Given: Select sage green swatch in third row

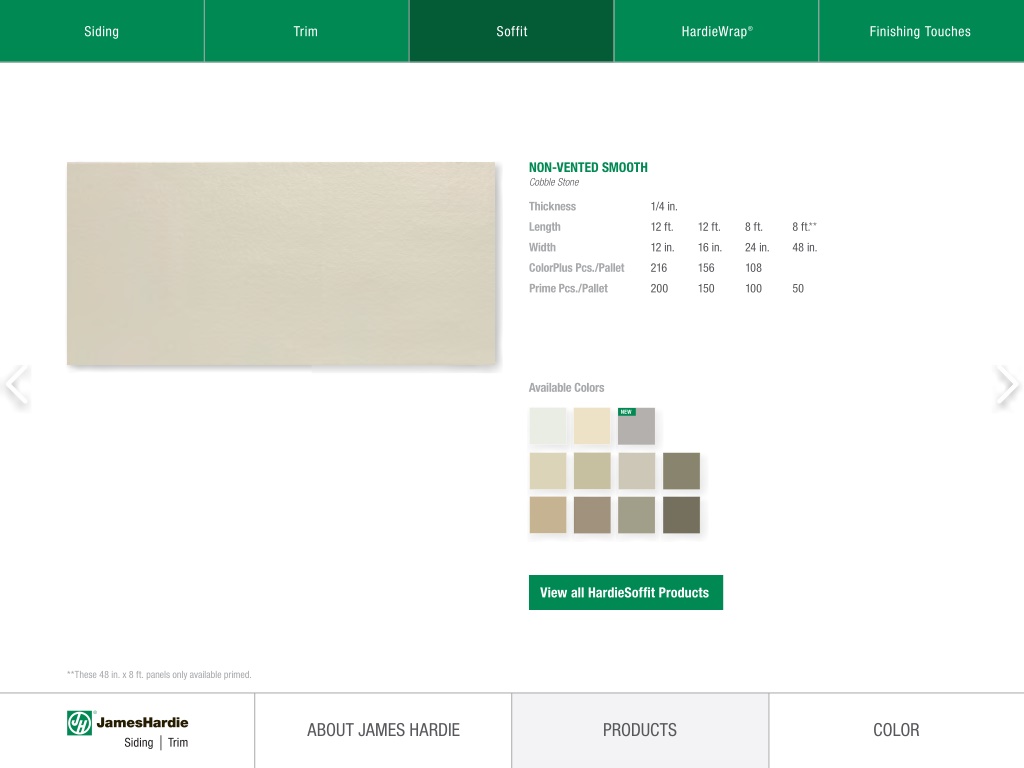Looking at the screenshot, I should coord(637,515).
